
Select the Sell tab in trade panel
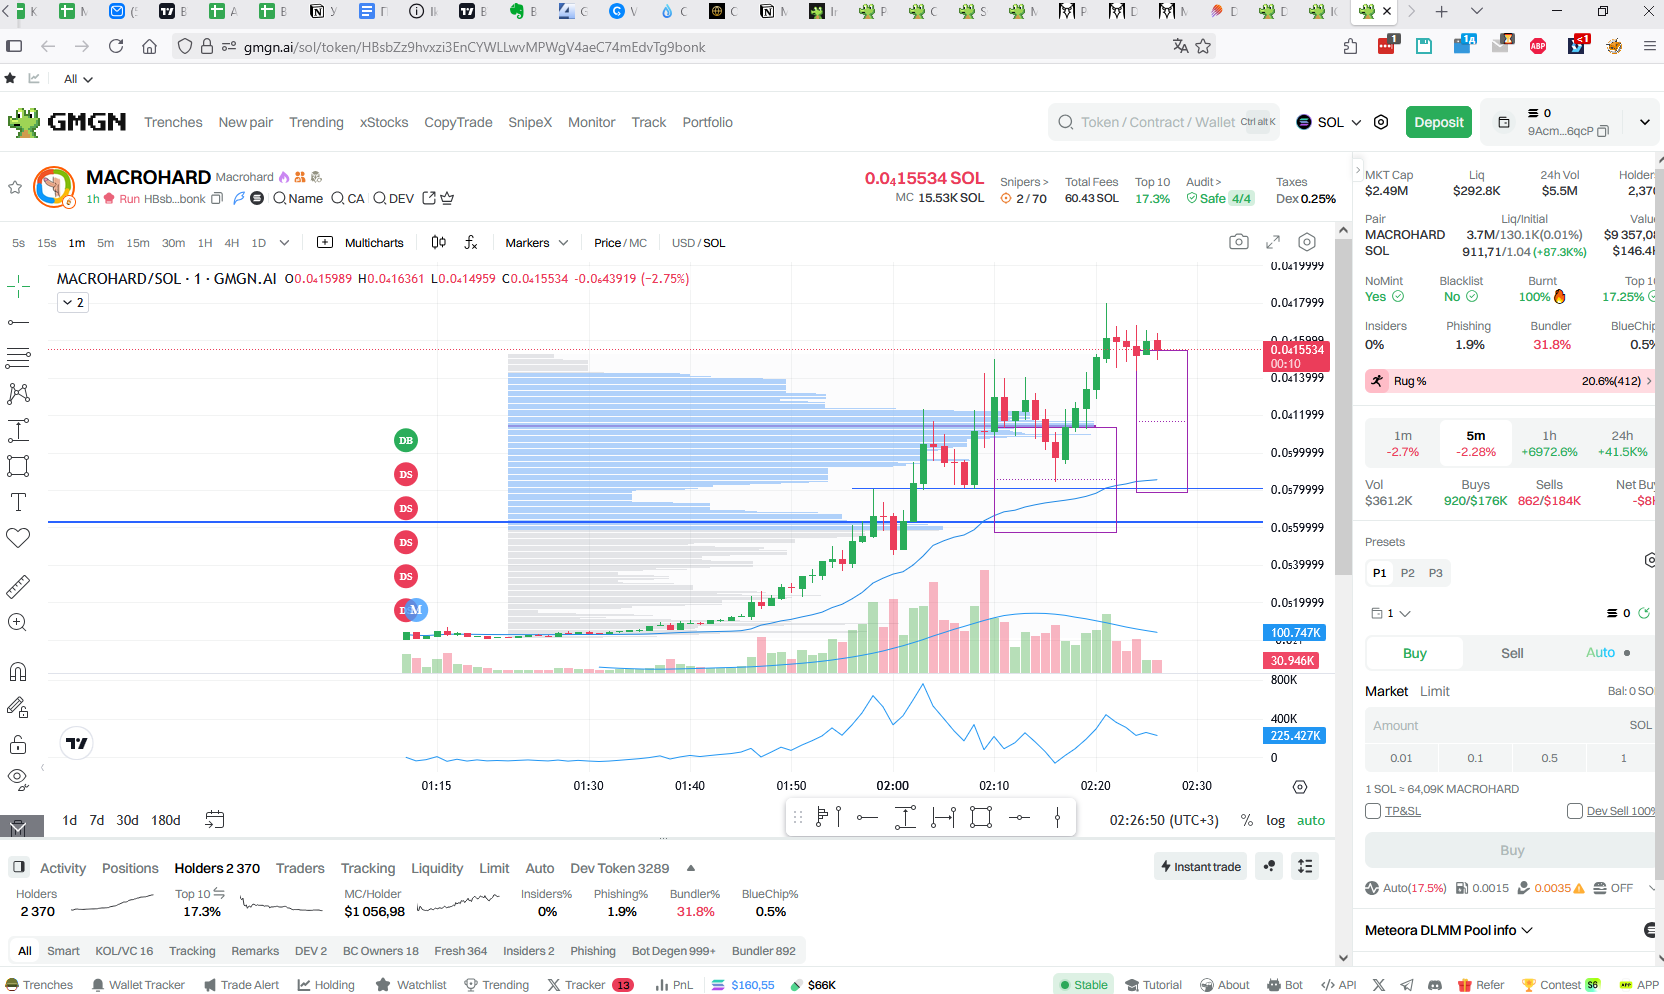[x=1512, y=653]
